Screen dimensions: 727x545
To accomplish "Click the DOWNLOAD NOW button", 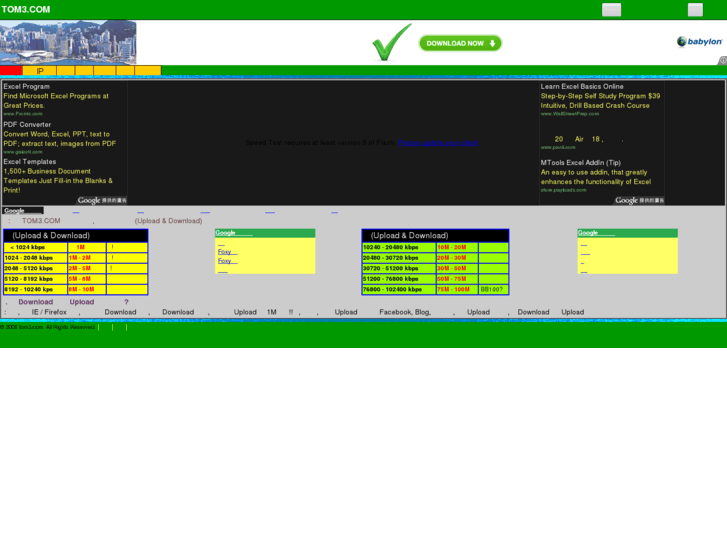I will pyautogui.click(x=460, y=43).
